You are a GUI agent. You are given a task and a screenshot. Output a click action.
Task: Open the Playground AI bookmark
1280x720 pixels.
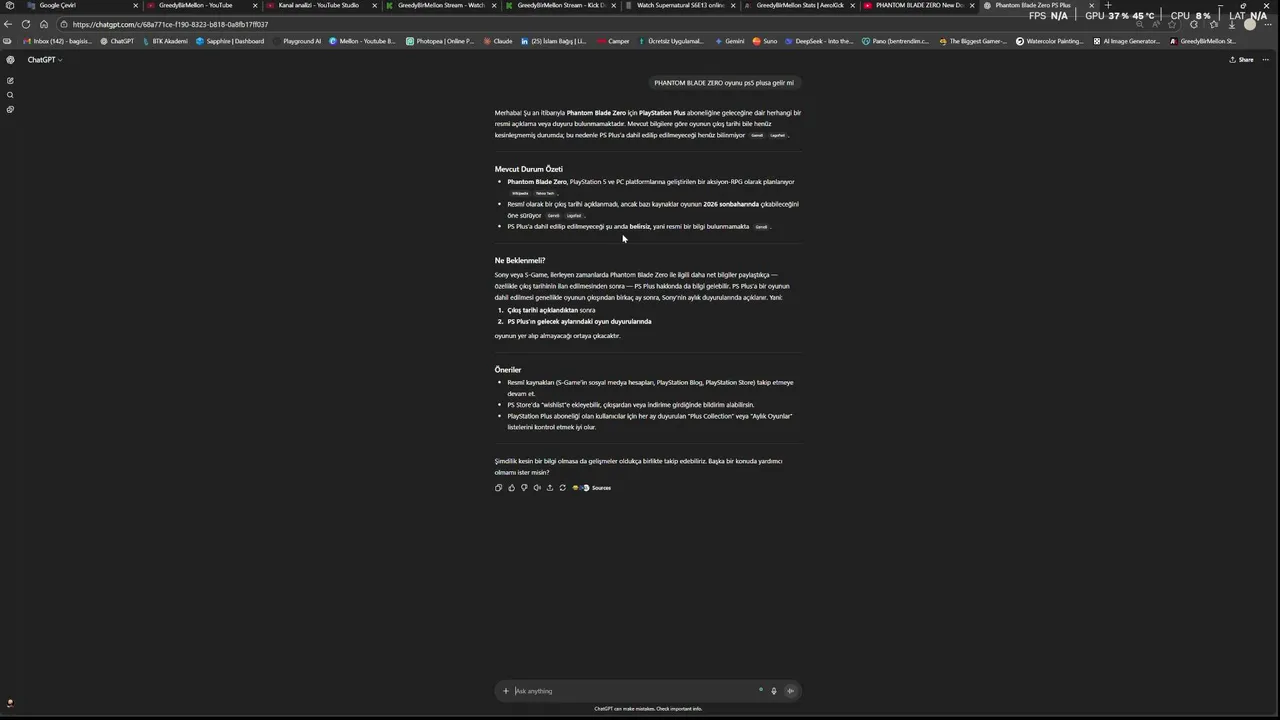click(296, 41)
